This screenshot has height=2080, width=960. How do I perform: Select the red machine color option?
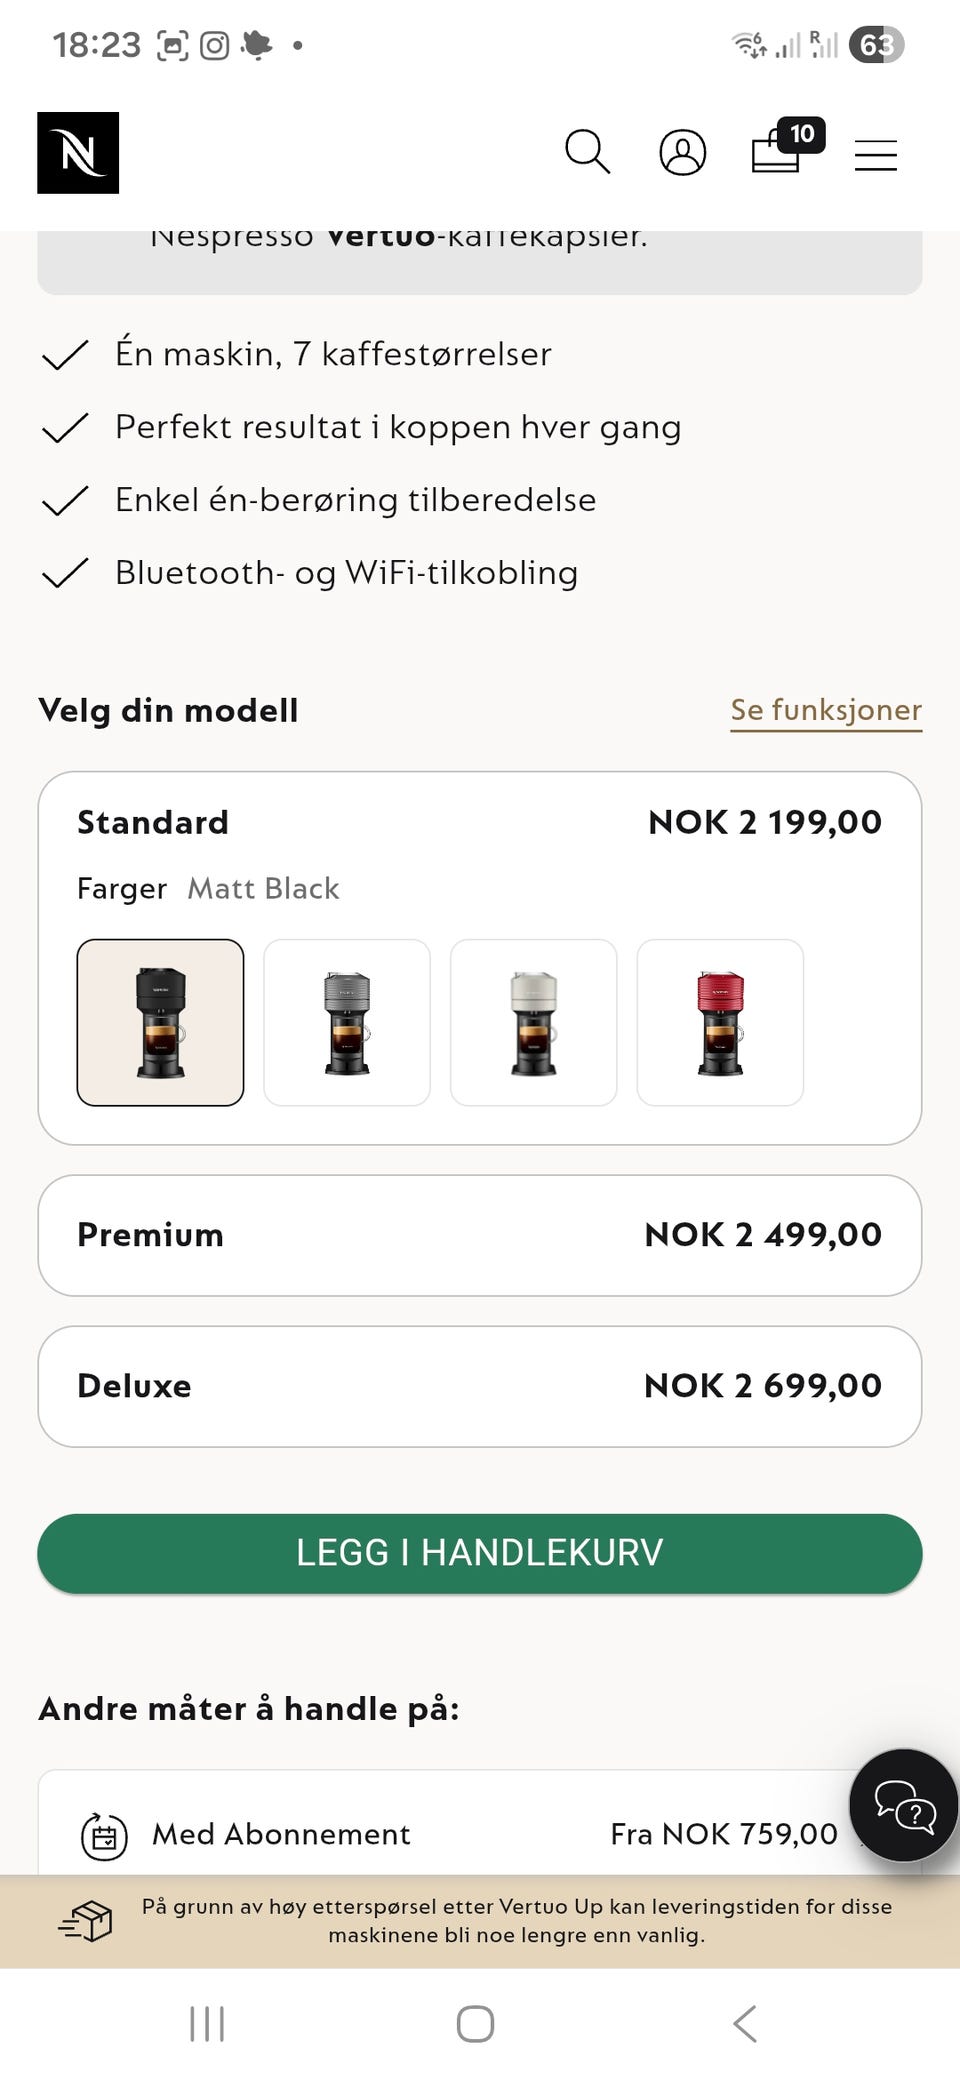[x=720, y=1022]
